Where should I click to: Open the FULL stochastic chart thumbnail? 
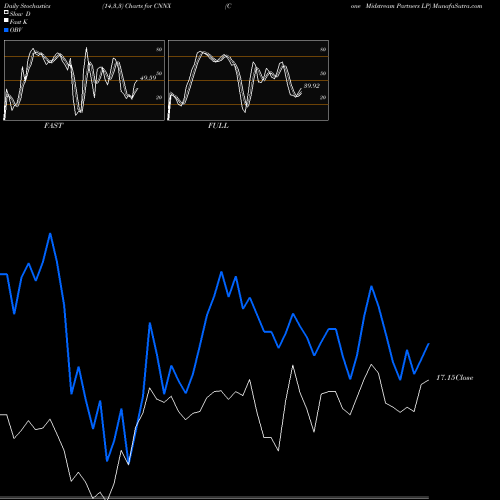click(248, 80)
